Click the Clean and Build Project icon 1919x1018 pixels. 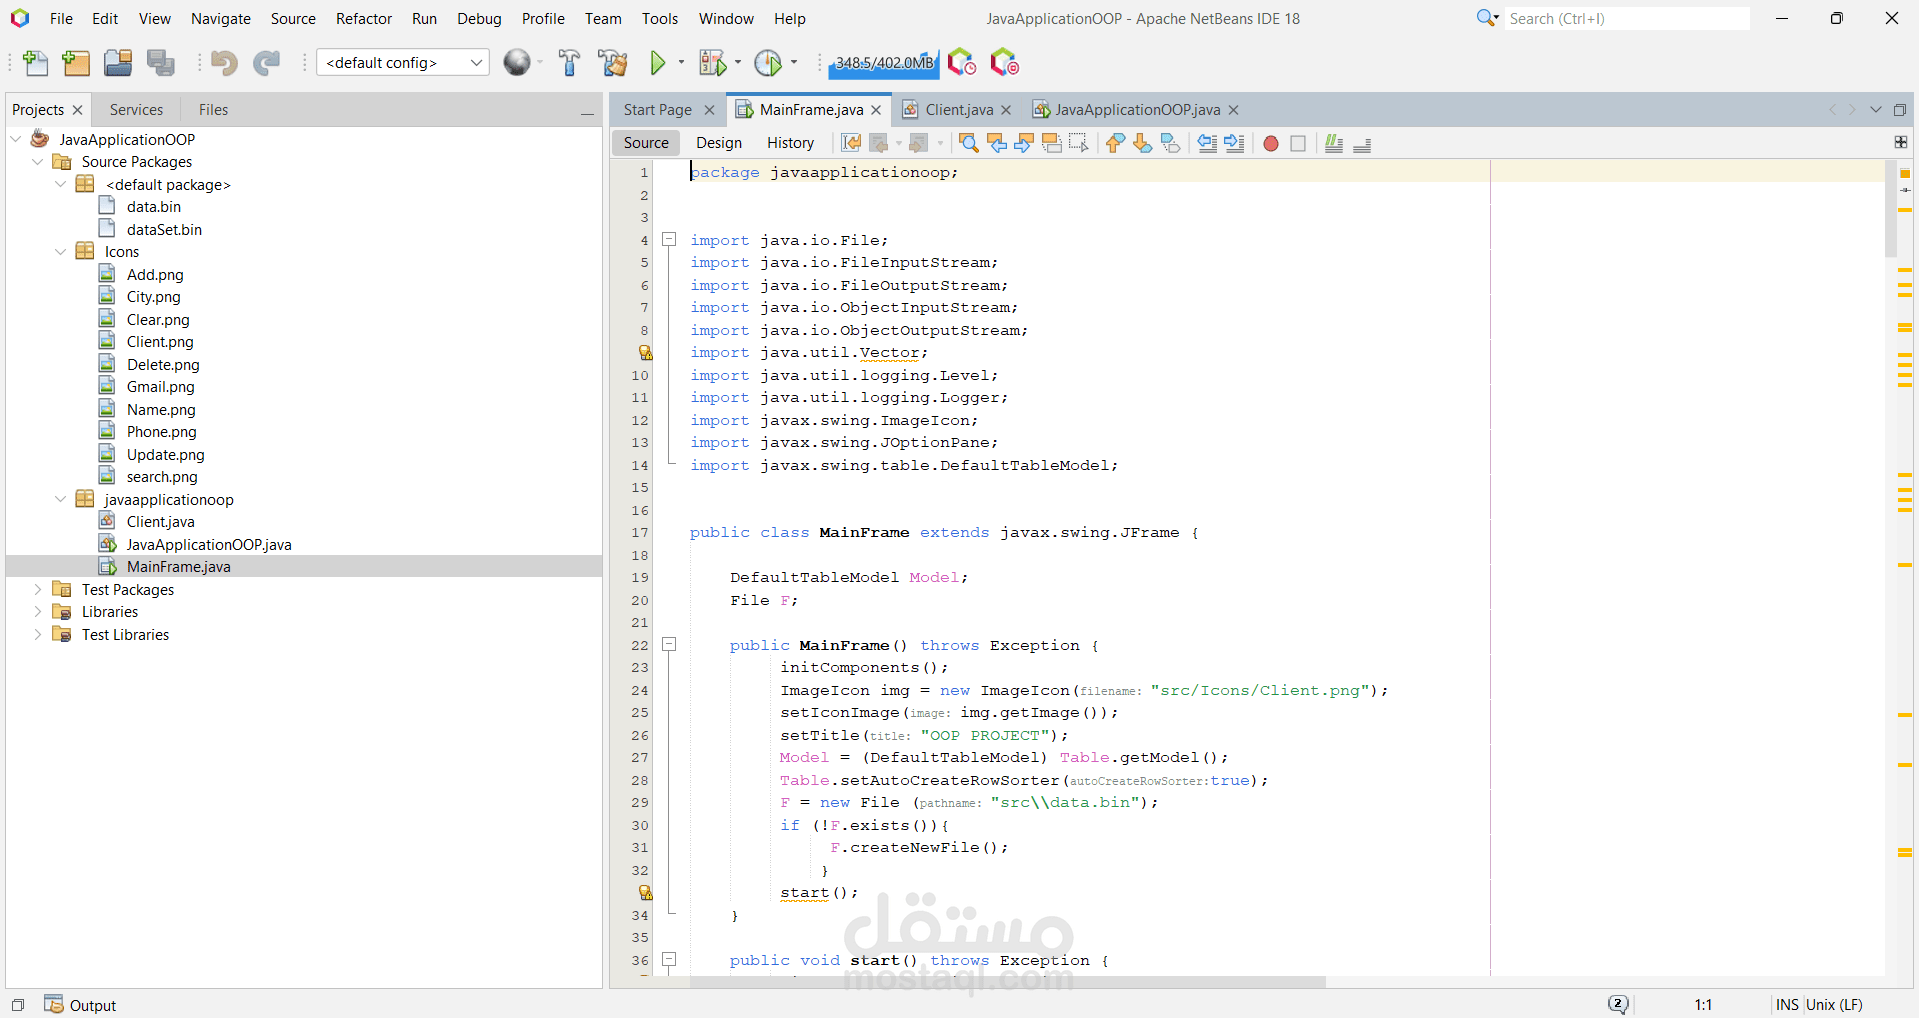coord(612,63)
